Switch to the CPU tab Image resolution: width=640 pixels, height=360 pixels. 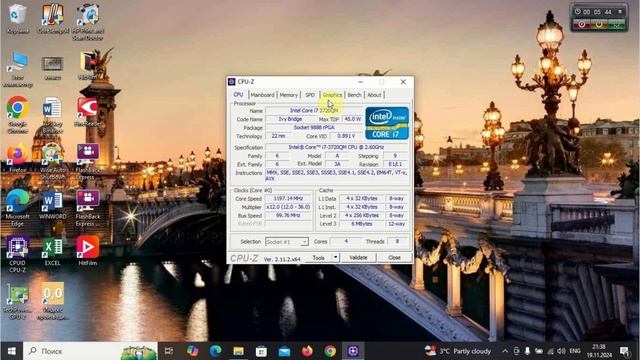coord(238,95)
